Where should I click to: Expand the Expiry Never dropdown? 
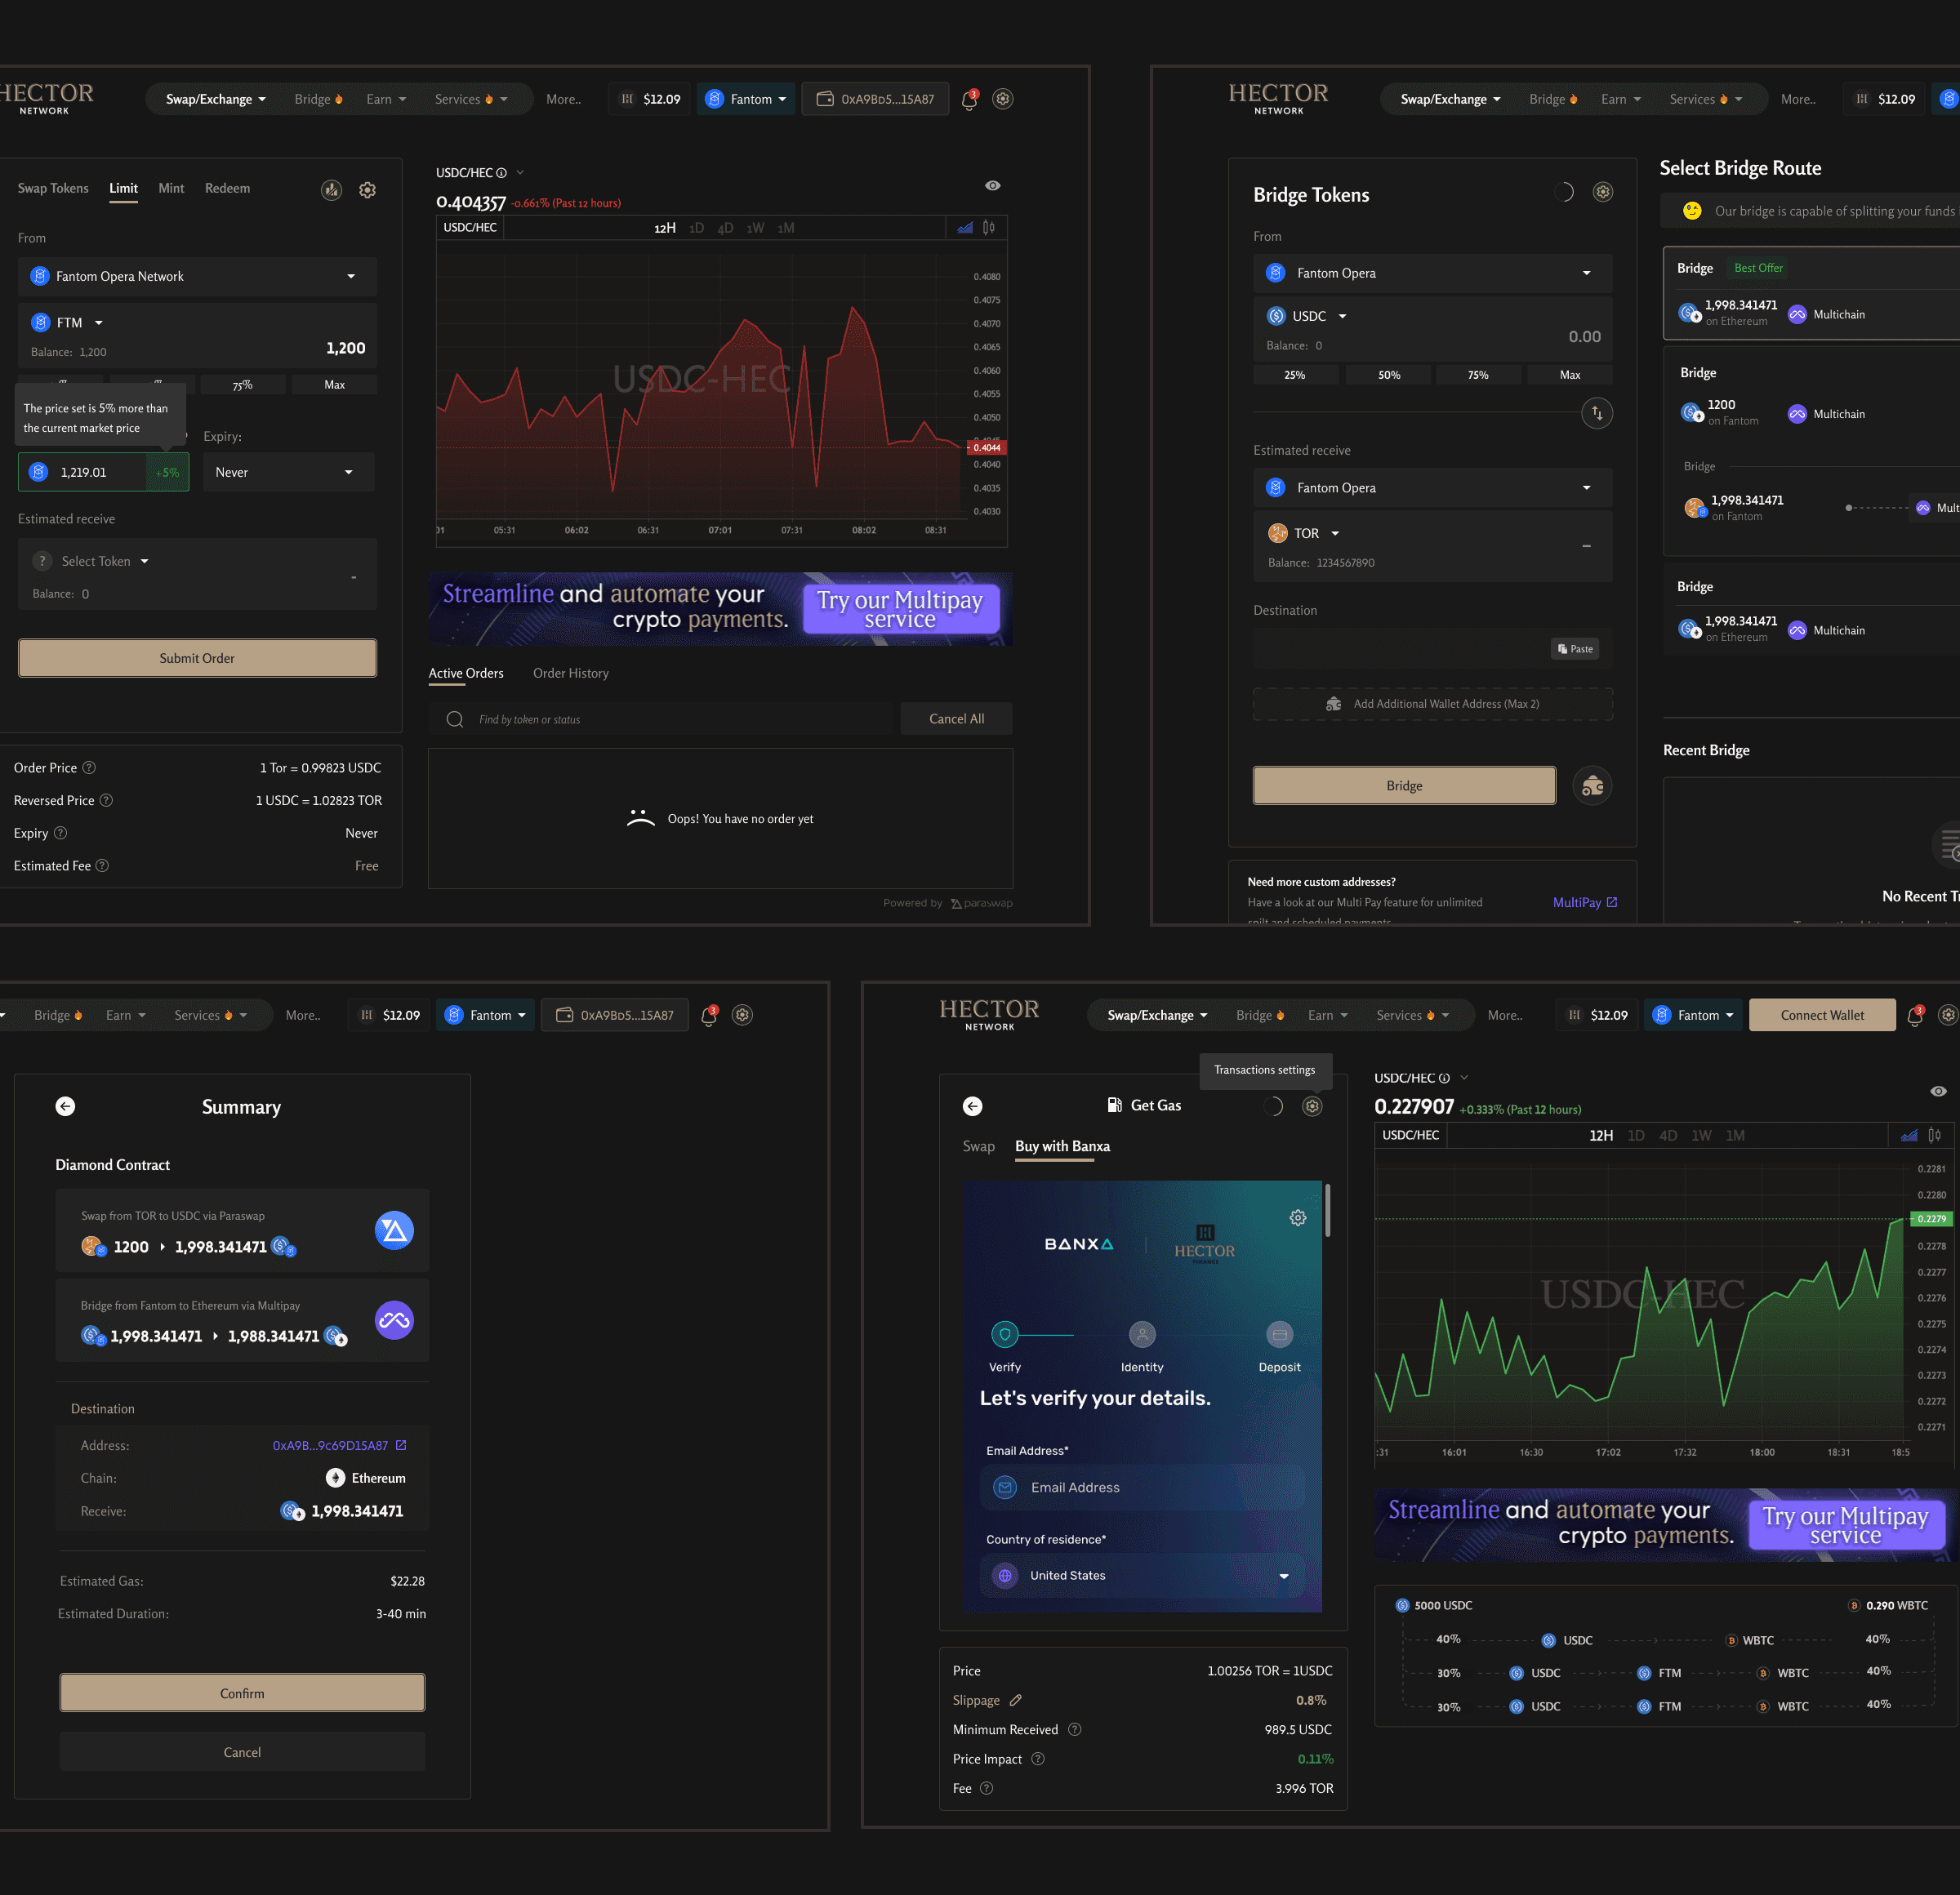(x=288, y=472)
